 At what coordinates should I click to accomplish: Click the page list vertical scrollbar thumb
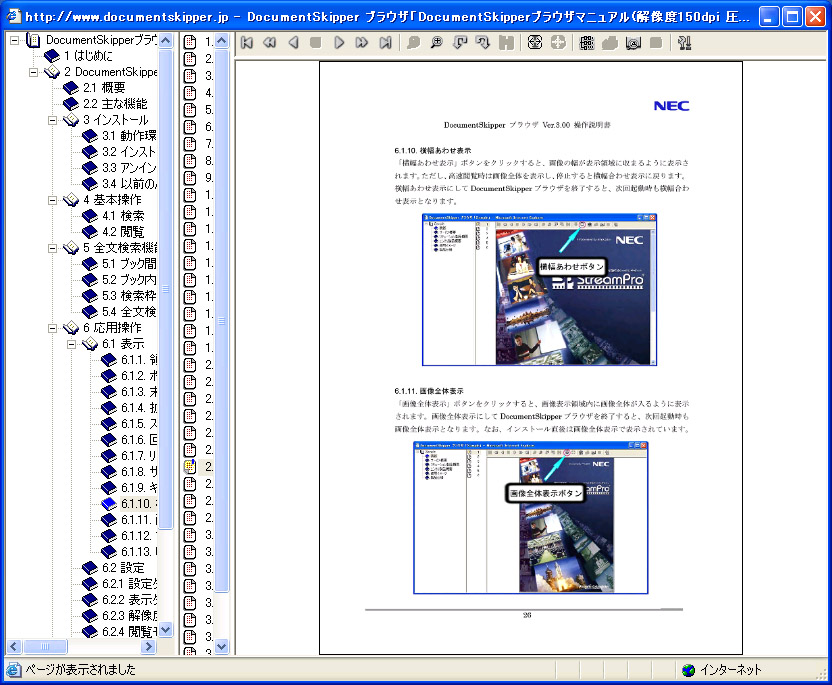click(222, 320)
